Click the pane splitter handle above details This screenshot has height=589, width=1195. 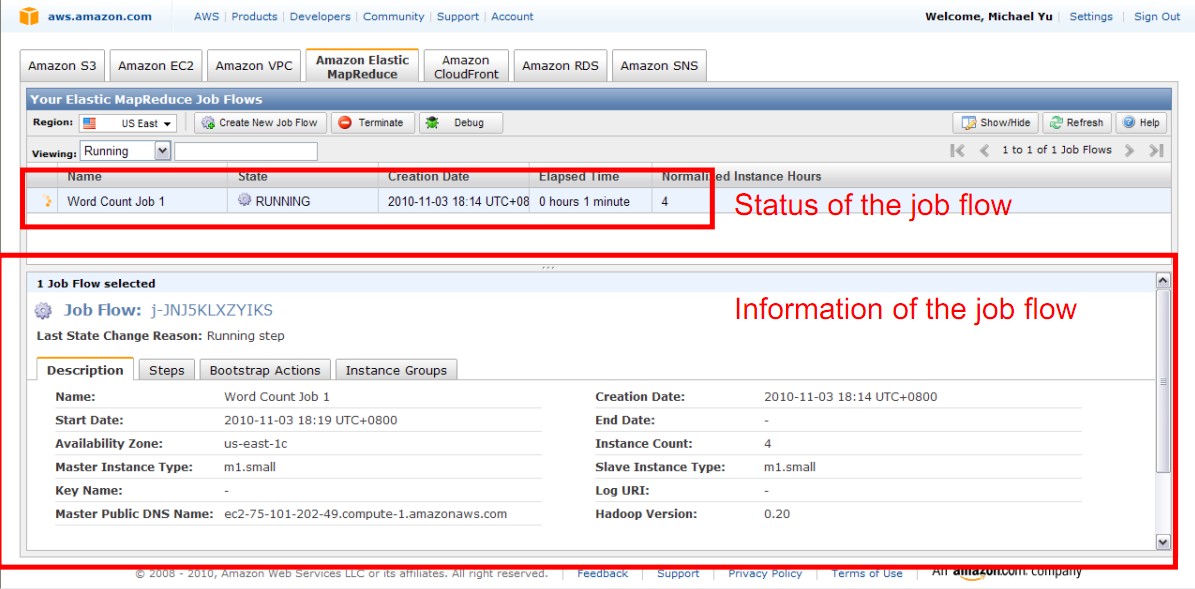pos(547,267)
